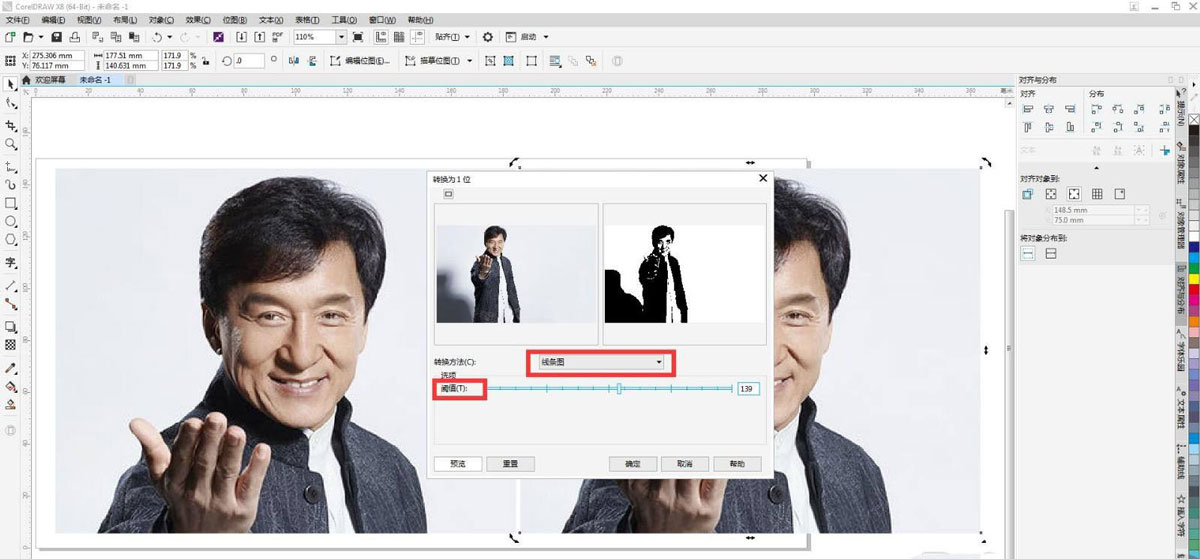The width and height of the screenshot is (1200, 559).
Task: Click the threshold value field showing 139
Action: (748, 388)
